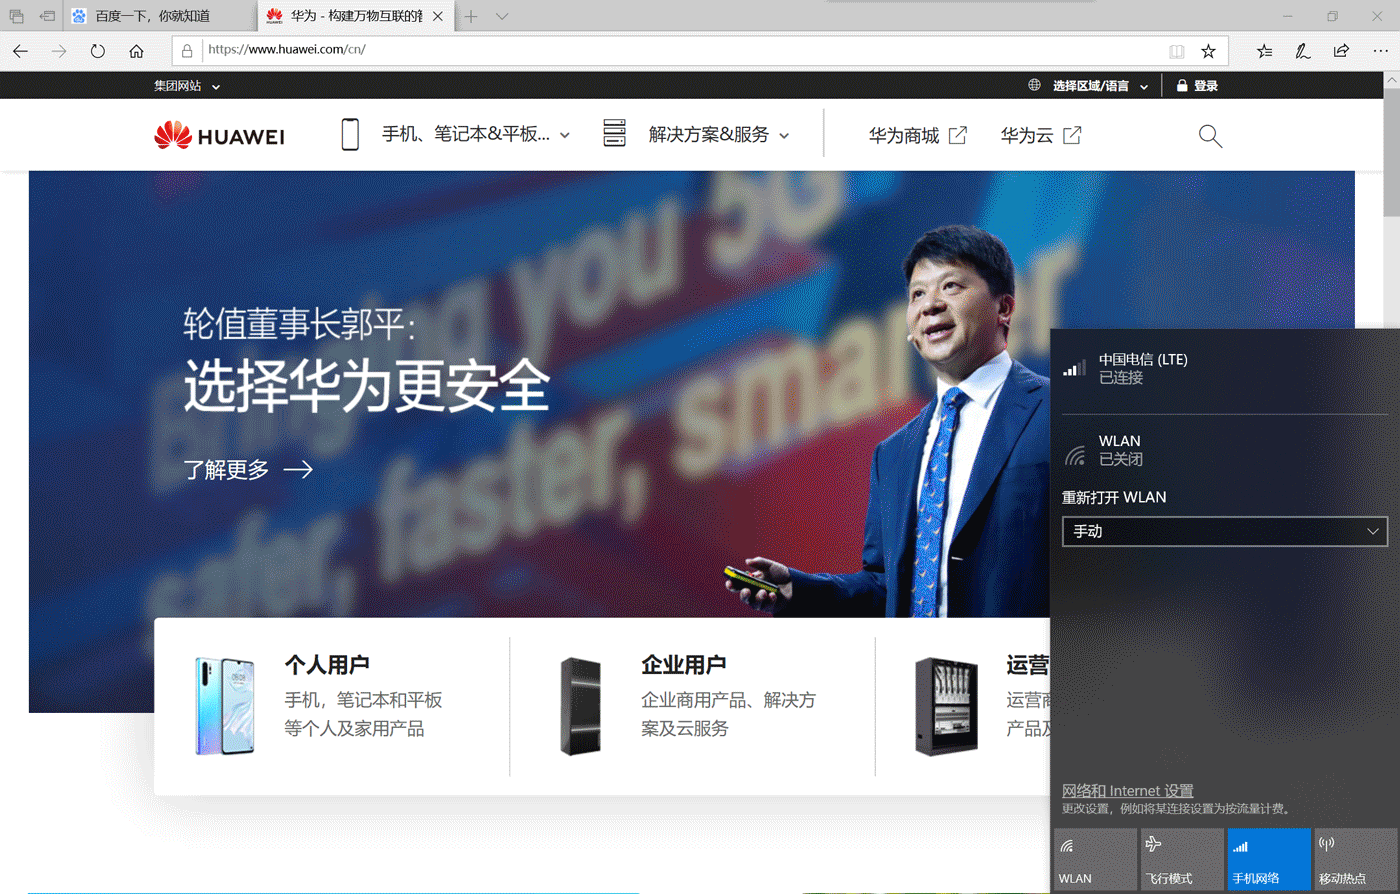This screenshot has width=1400, height=894.
Task: Open 华为云 external link
Action: pos(1041,135)
